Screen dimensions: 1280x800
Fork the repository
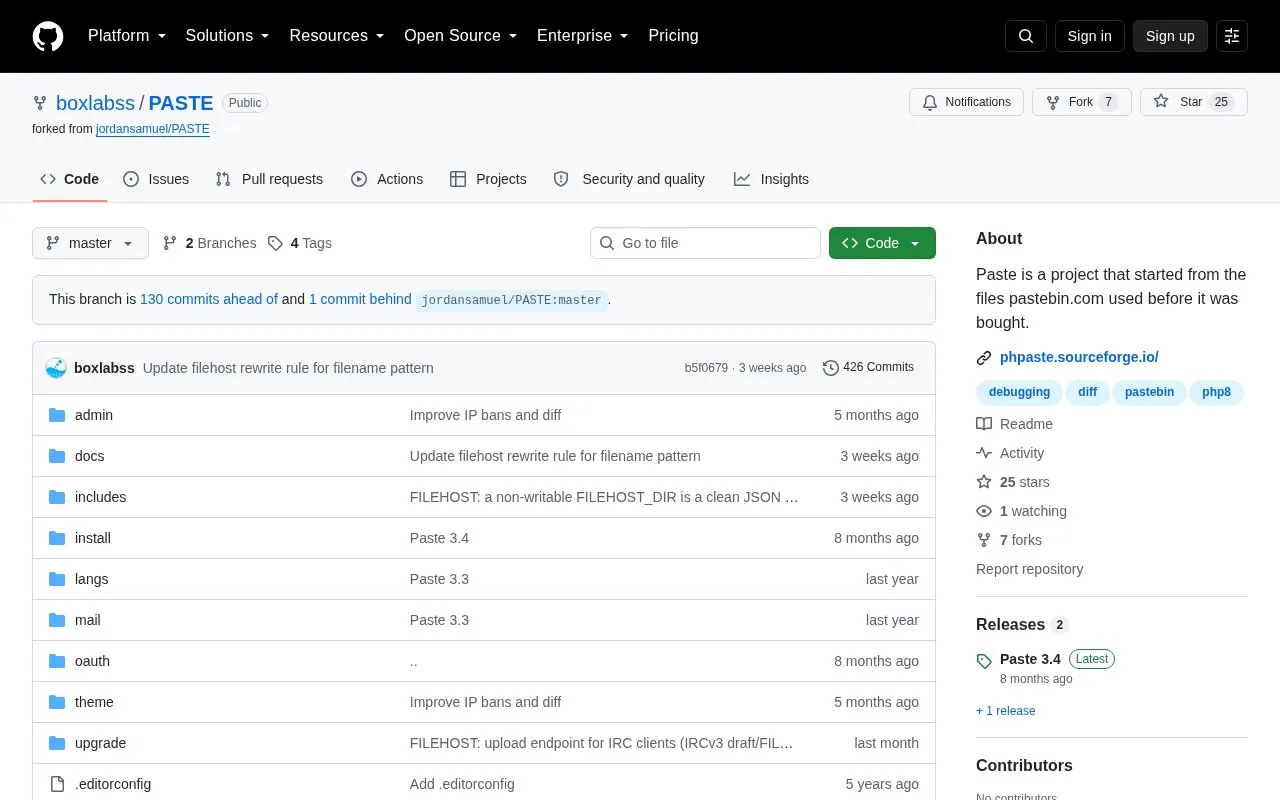(1082, 102)
